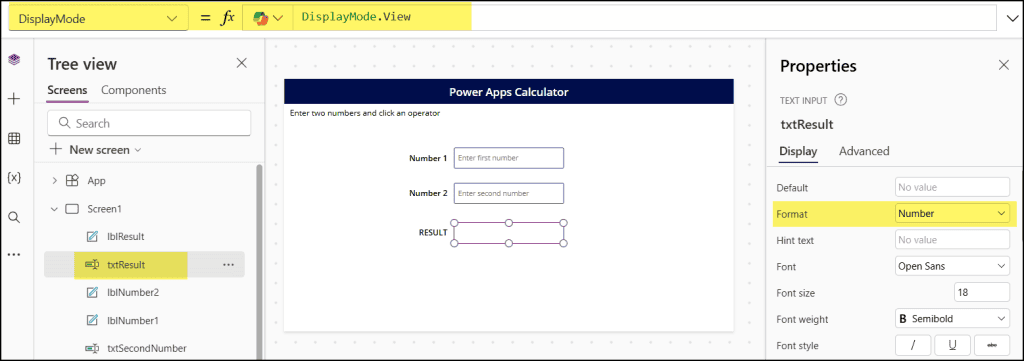Select txtSecondNumber in the tree view
Screen dimensions: 1024x361
[x=147, y=349]
